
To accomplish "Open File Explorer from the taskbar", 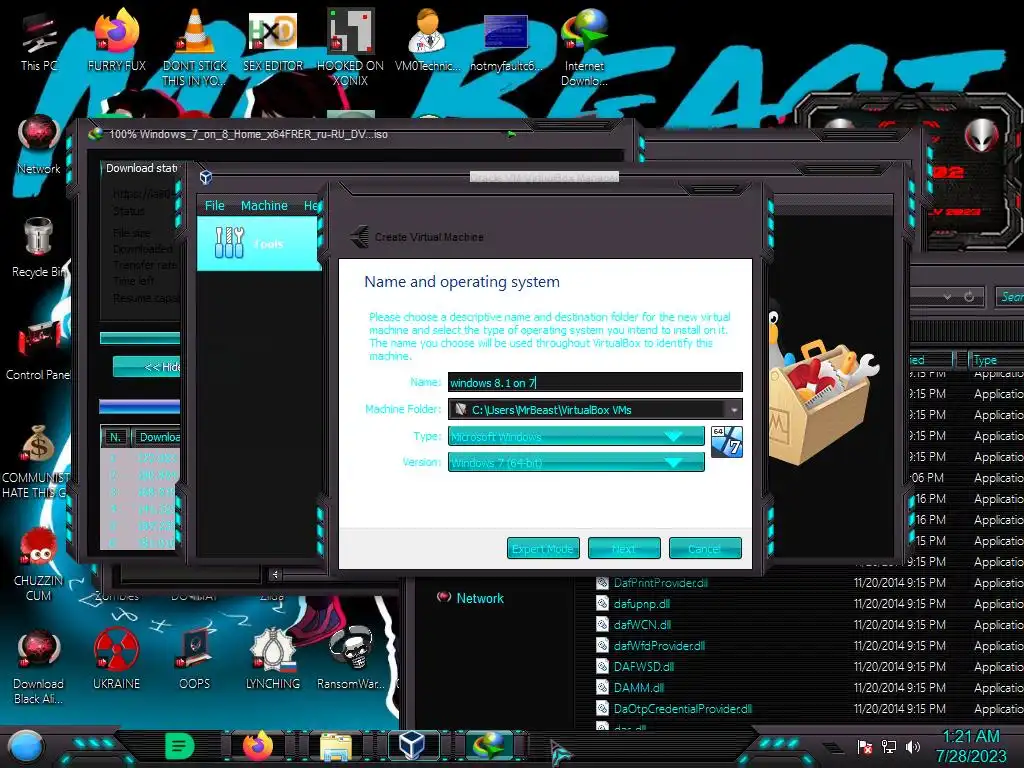I will [336, 746].
